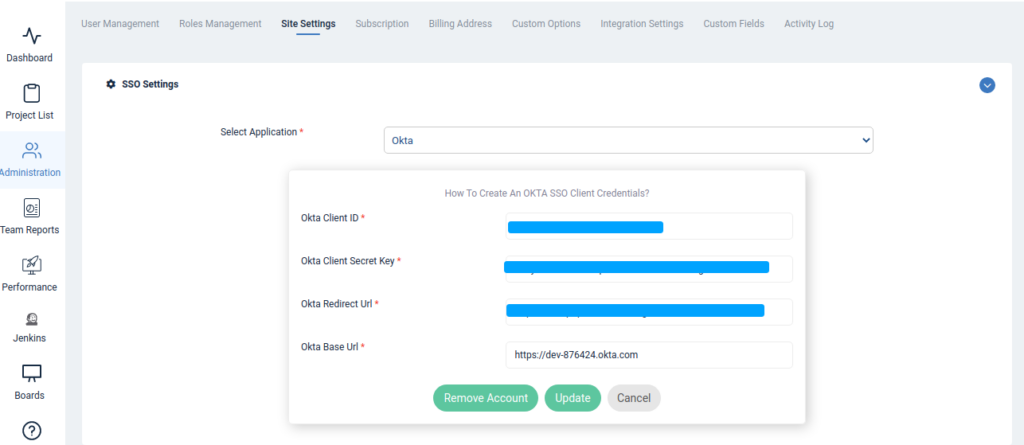Select the Administration users icon
The image size is (1024, 445).
tap(31, 151)
